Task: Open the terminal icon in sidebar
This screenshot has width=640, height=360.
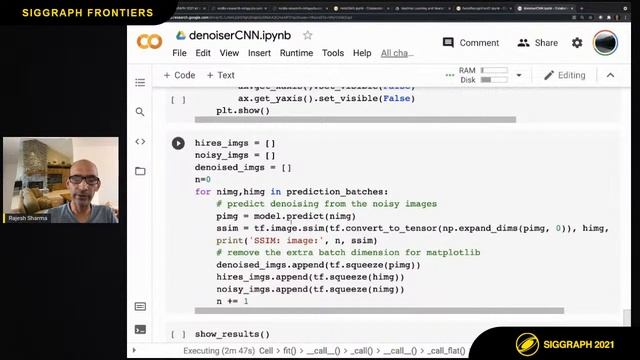Action: [x=140, y=329]
